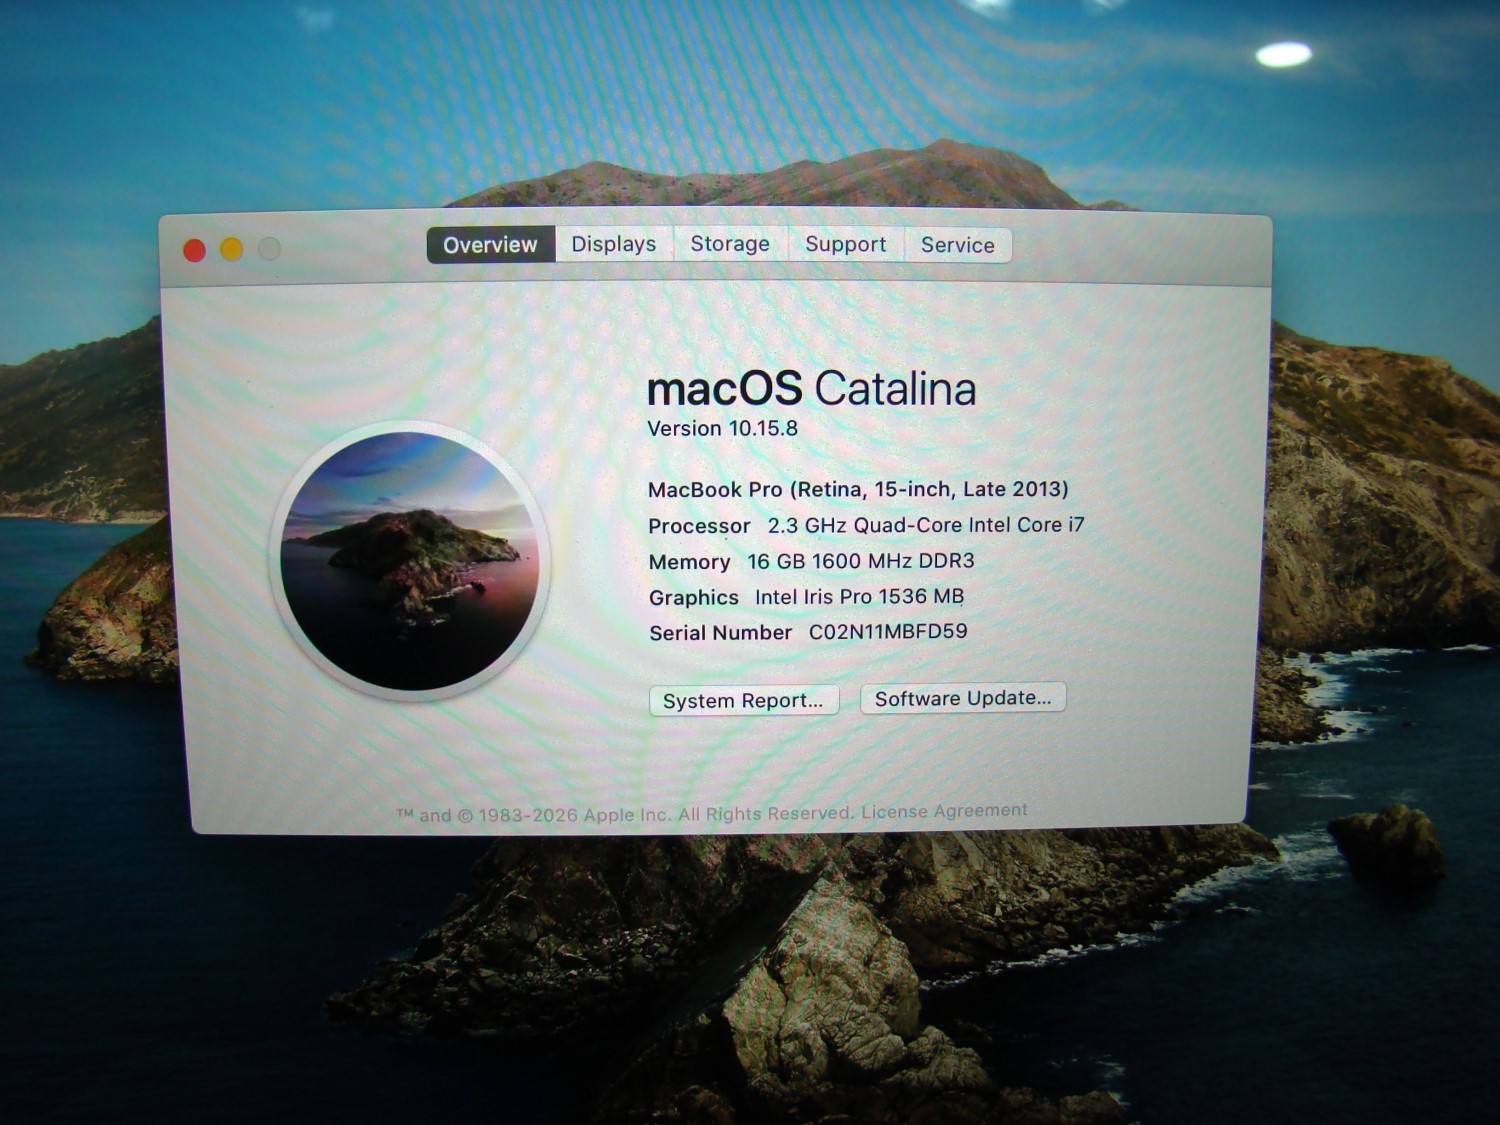Click the MacBook Pro model name line

857,489
